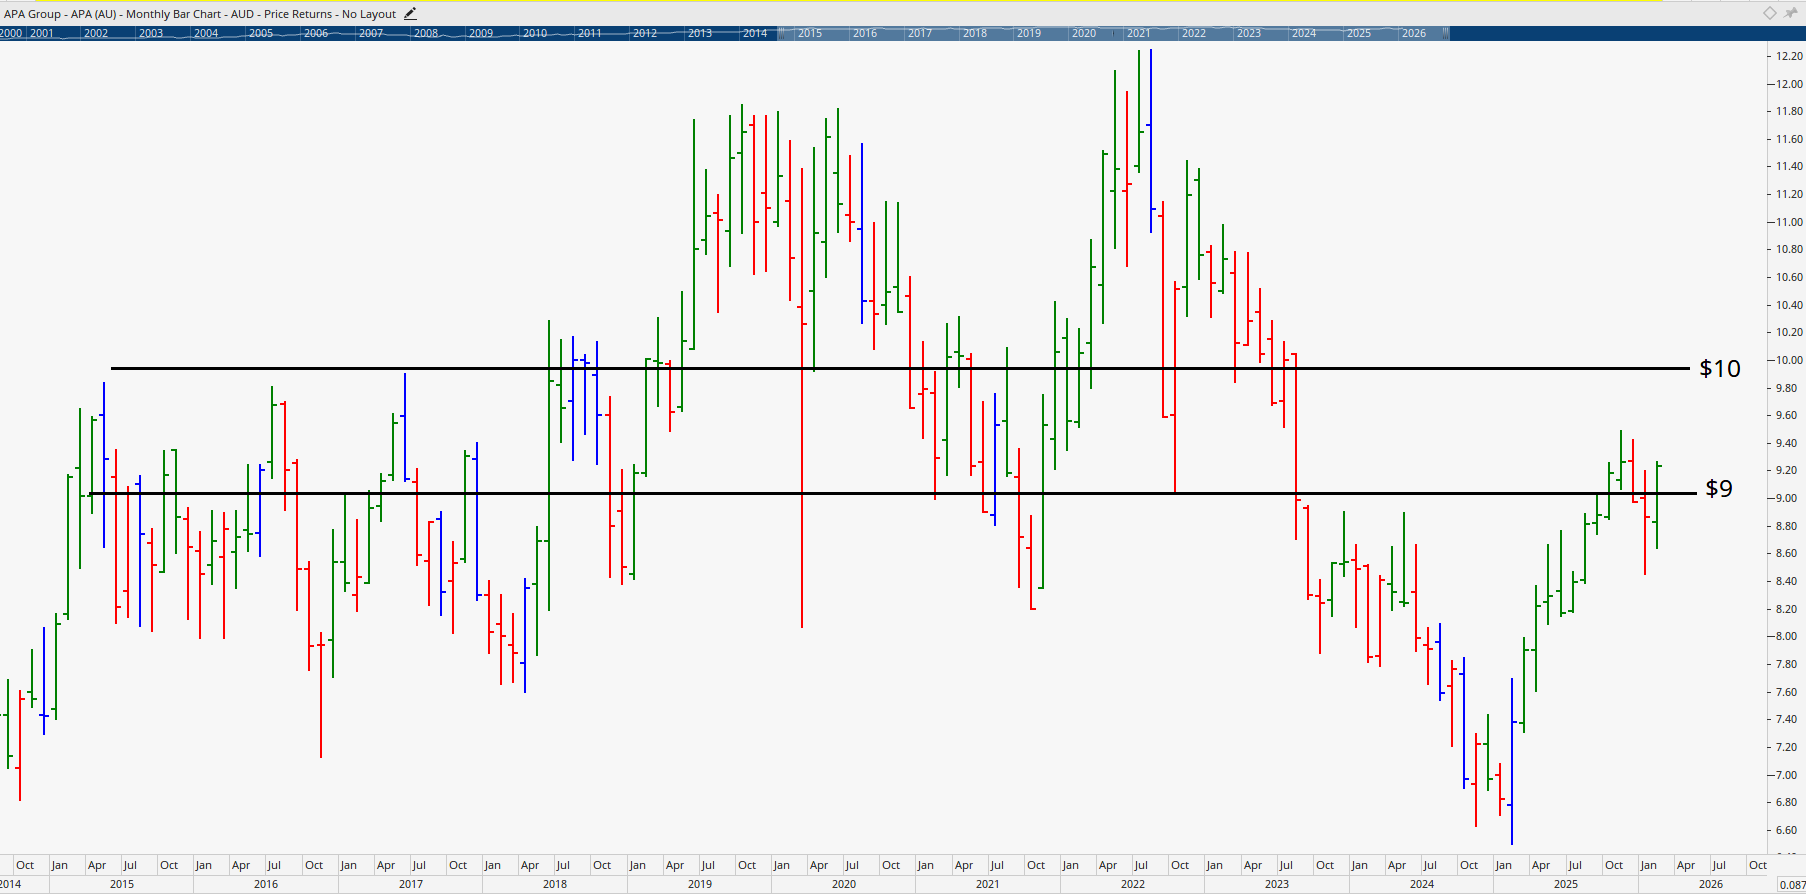Click the 2023 year label on bottom axis
The width and height of the screenshot is (1806, 894).
pos(1277,884)
